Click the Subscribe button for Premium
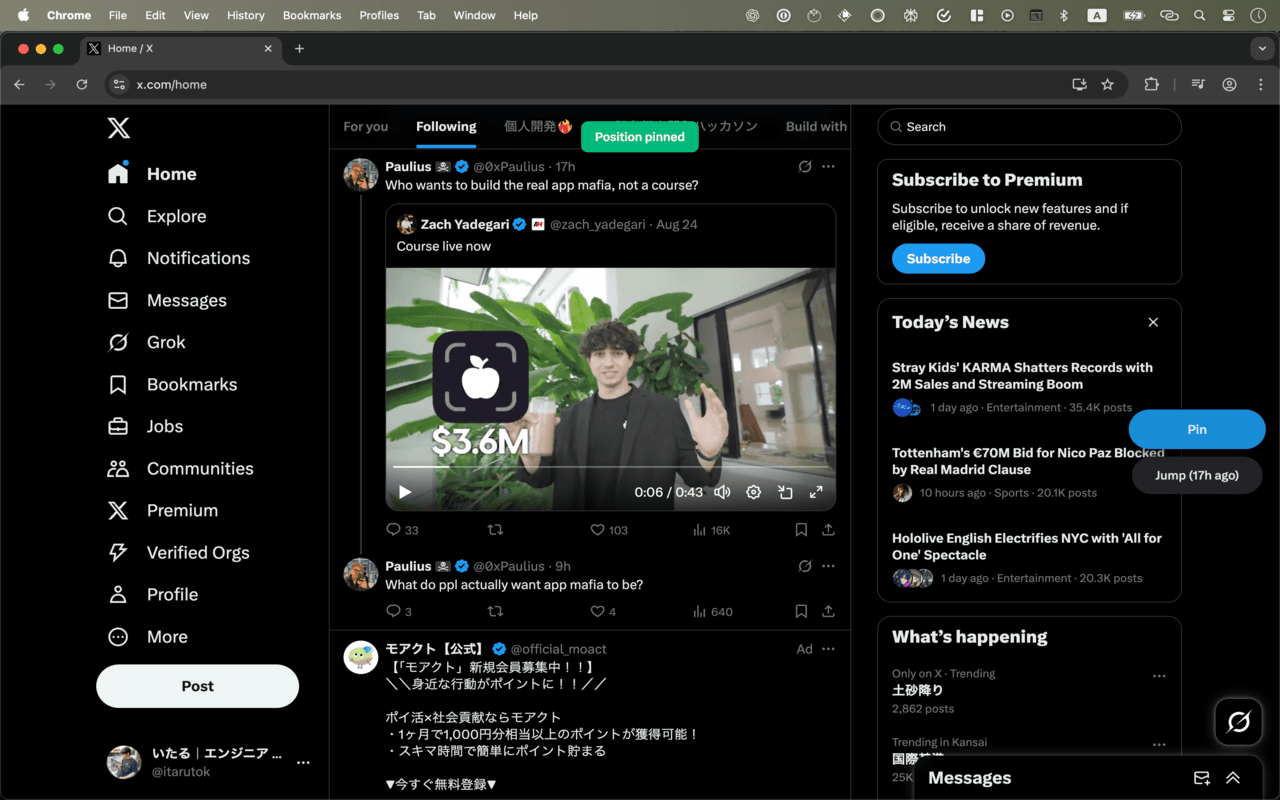This screenshot has width=1280, height=800. click(938, 258)
